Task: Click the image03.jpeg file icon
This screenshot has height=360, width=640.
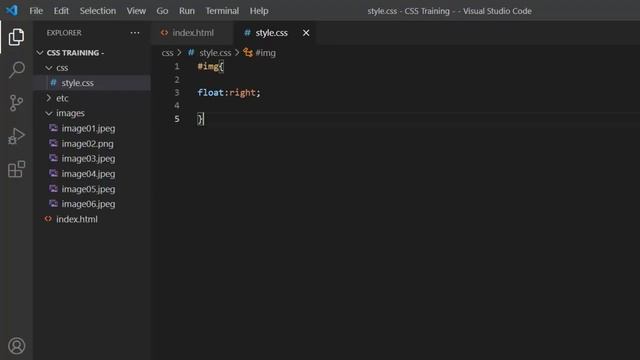Action: point(53,158)
